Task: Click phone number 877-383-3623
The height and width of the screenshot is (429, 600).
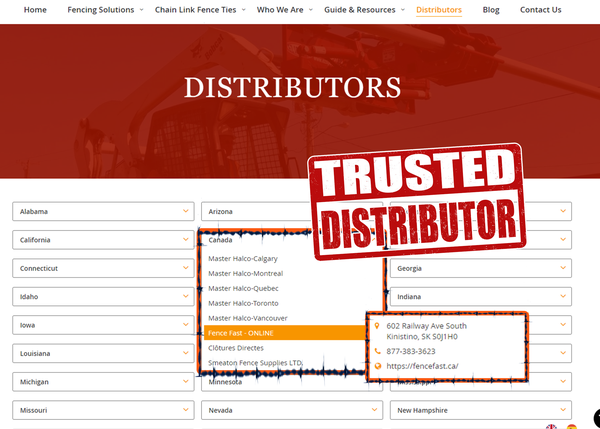Action: point(411,351)
